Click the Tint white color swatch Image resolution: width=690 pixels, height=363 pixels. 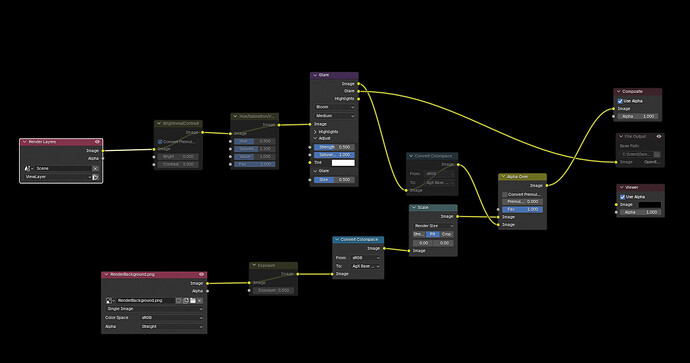coord(343,163)
